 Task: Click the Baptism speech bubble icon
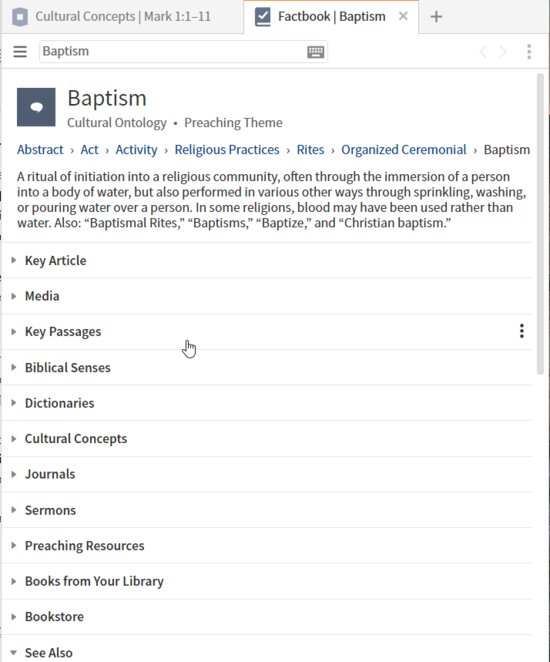click(x=36, y=107)
